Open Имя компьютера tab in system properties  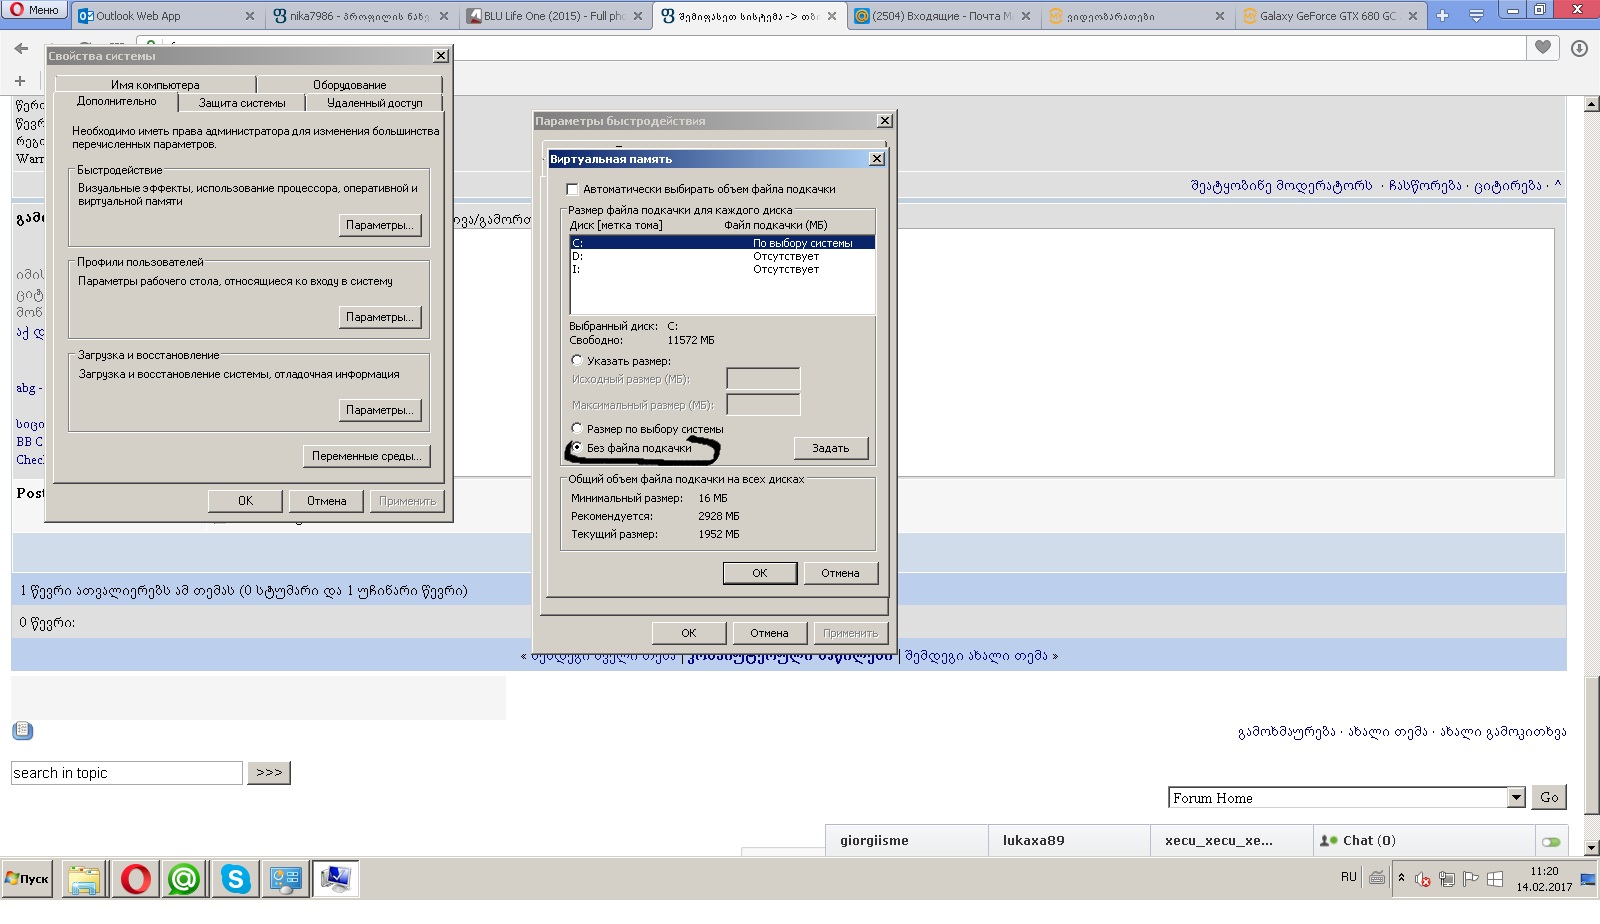tap(155, 85)
